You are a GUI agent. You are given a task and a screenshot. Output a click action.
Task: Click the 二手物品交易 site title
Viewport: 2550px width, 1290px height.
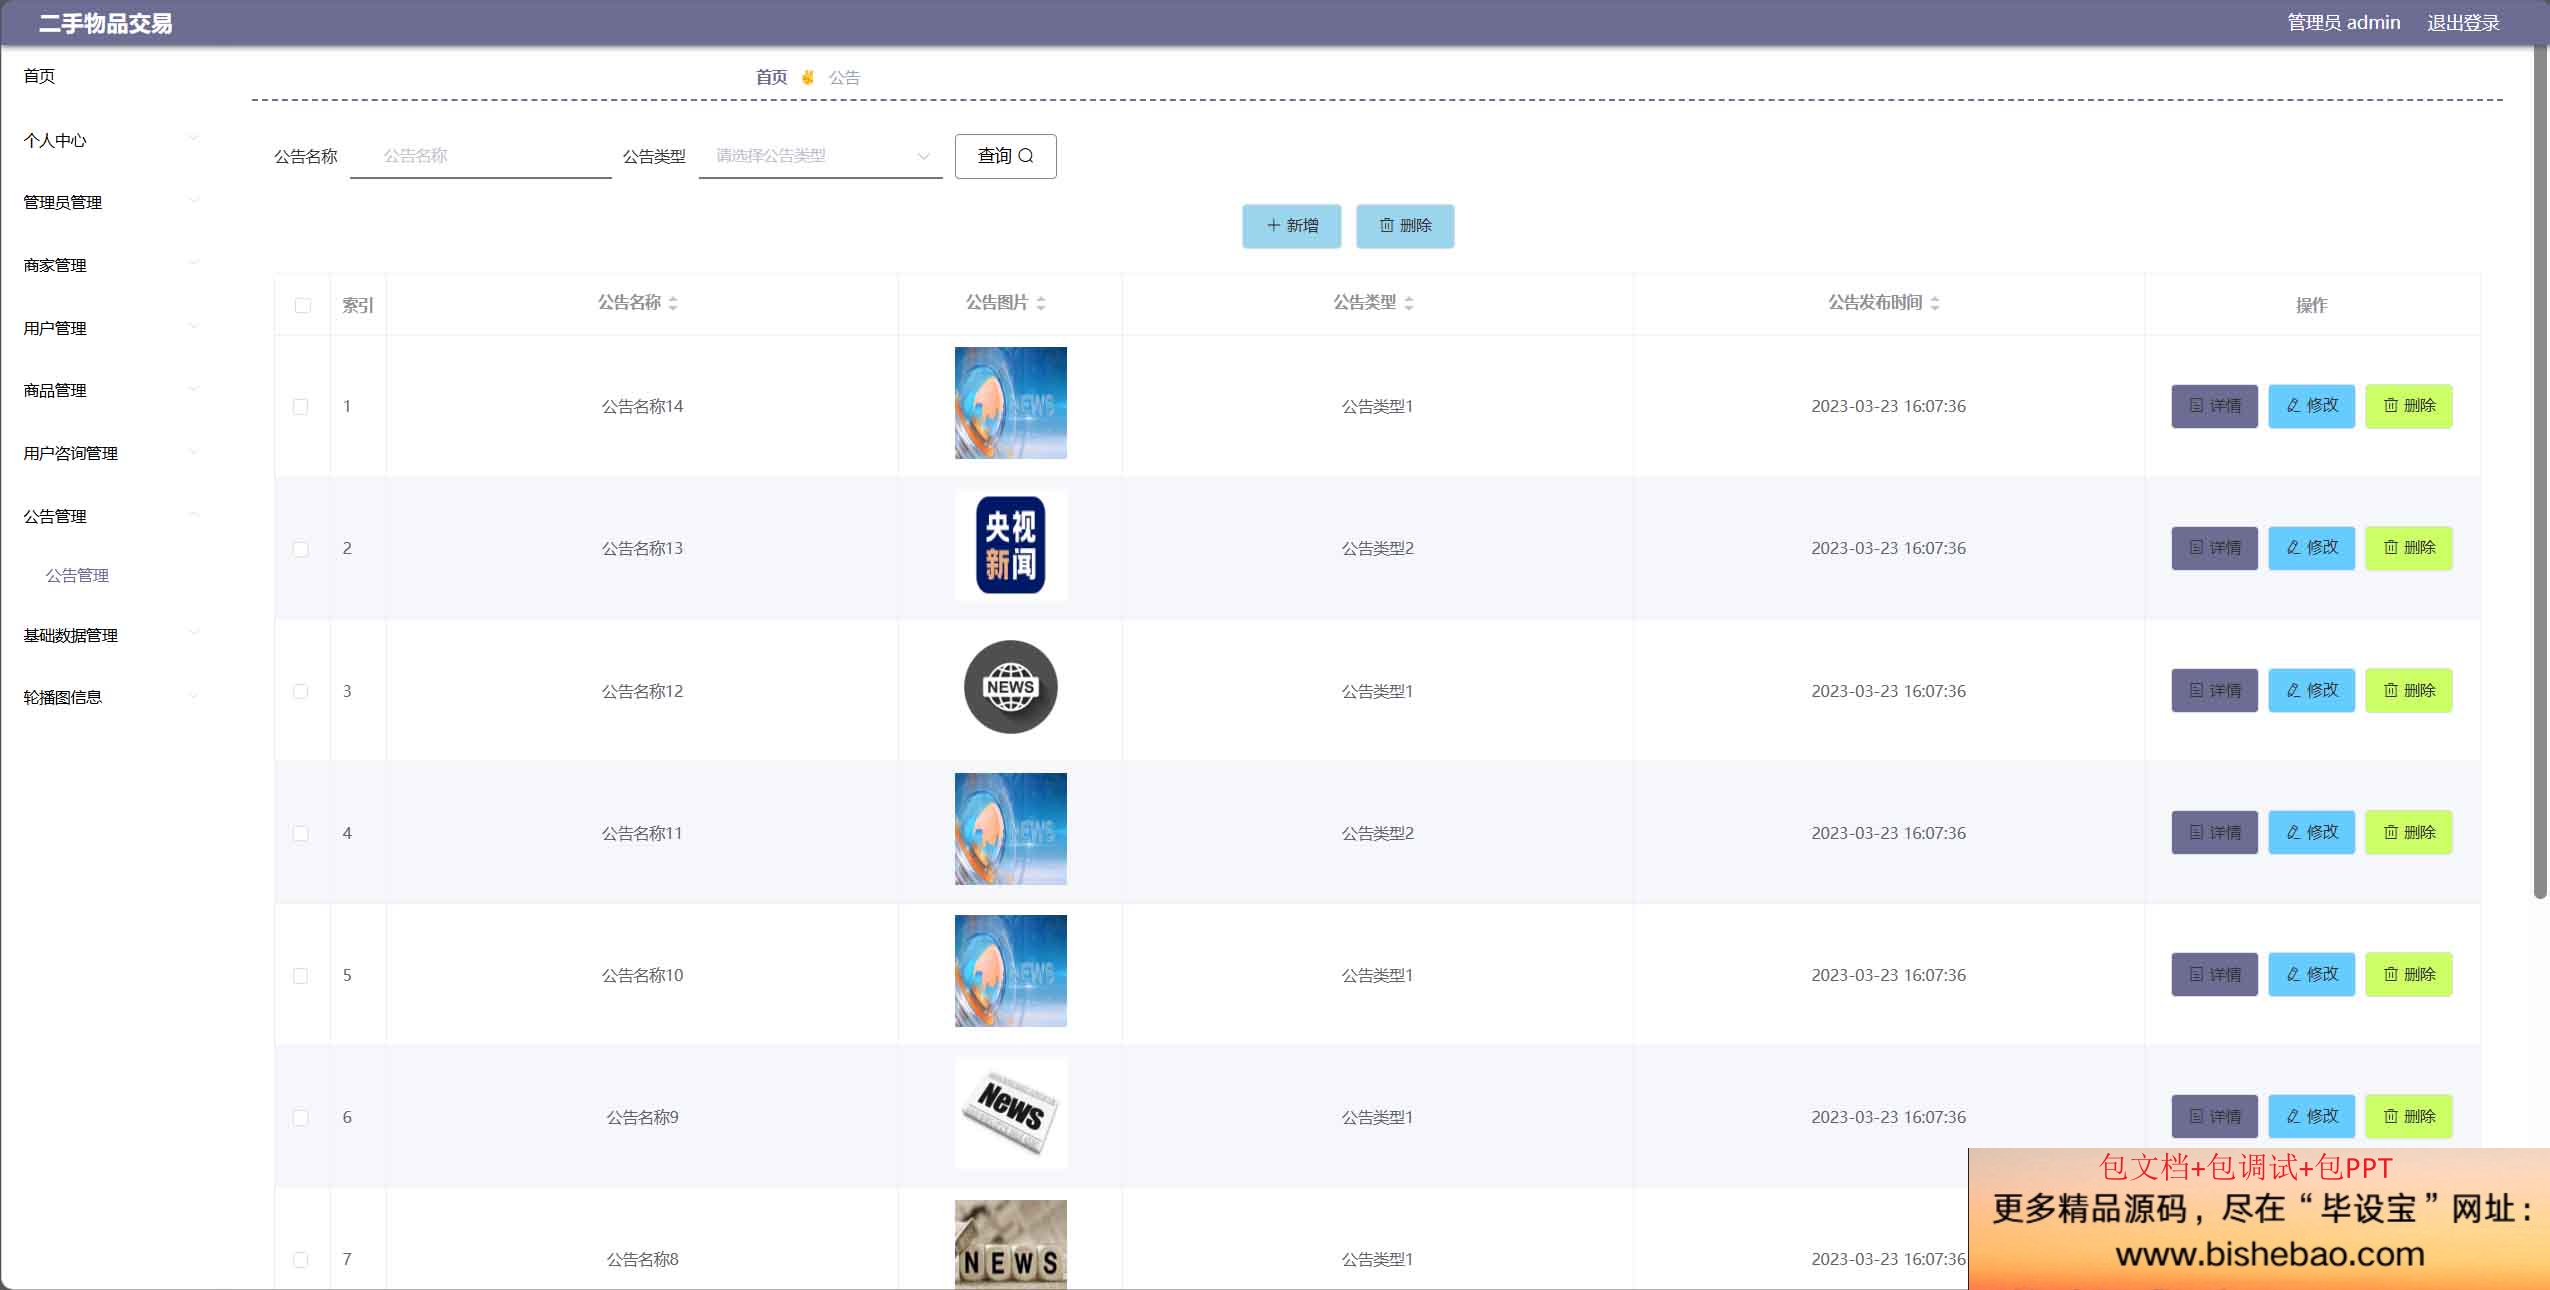[105, 23]
